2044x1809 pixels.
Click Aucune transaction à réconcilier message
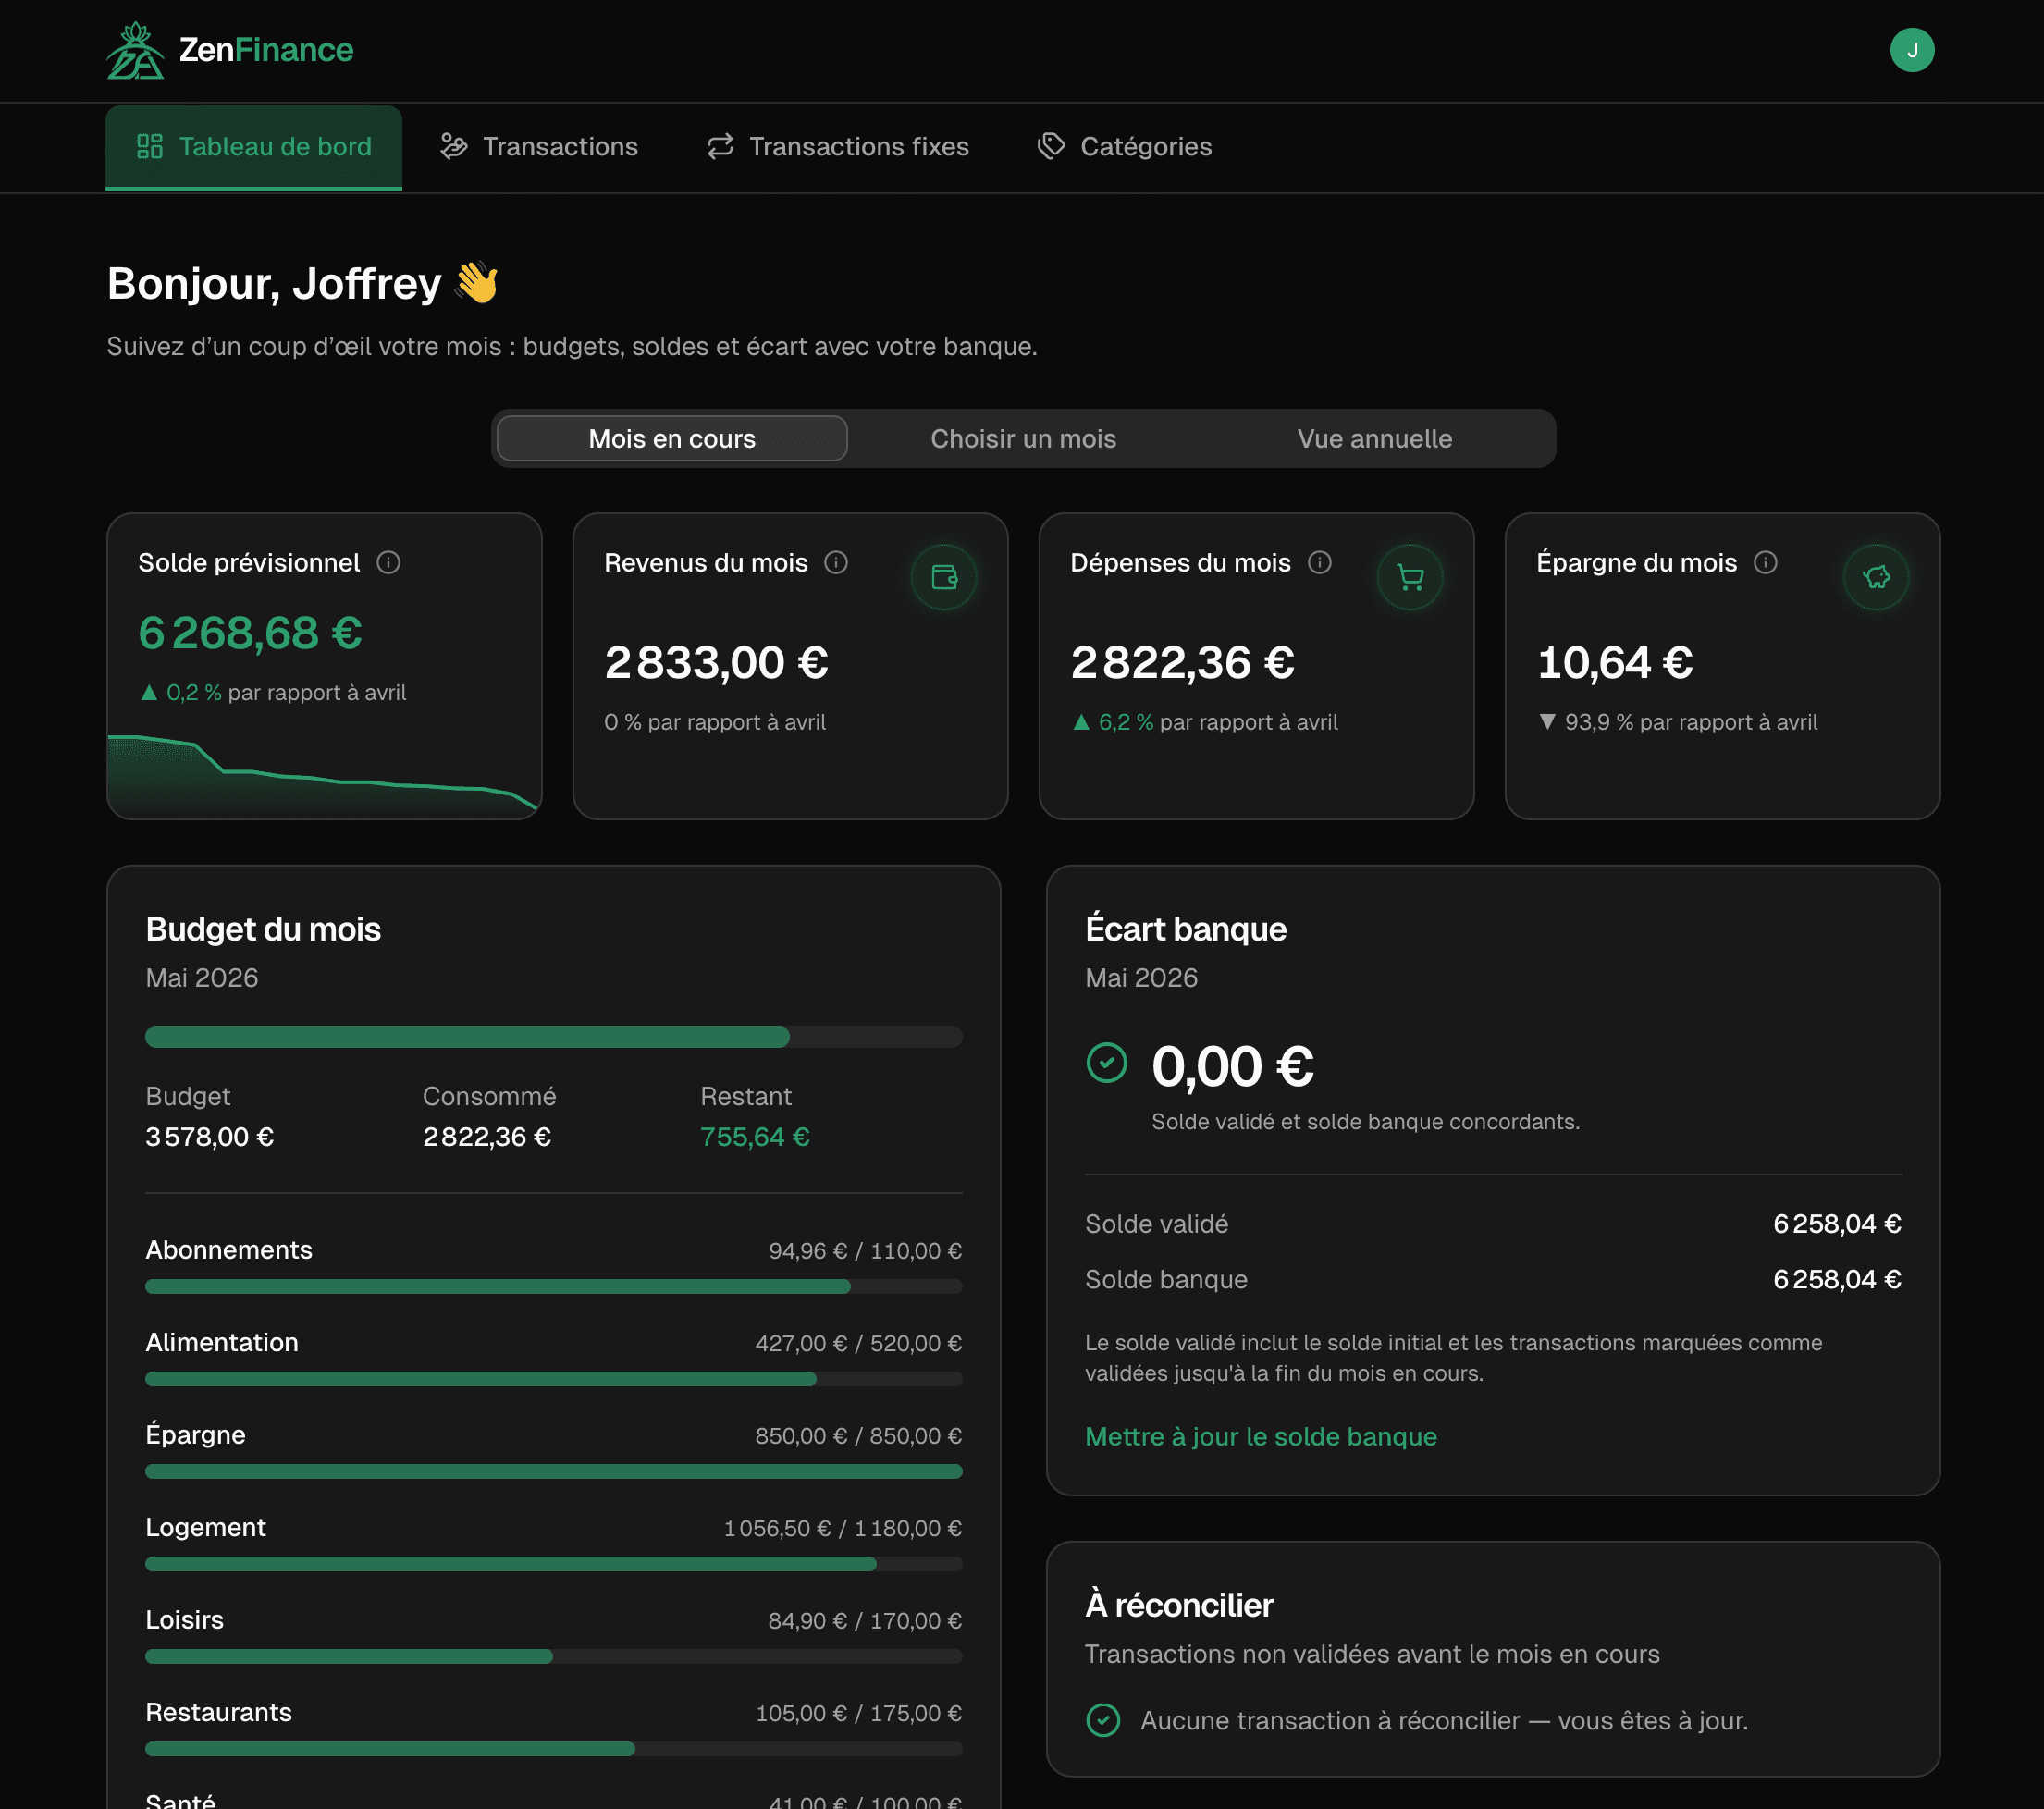coord(1443,1720)
